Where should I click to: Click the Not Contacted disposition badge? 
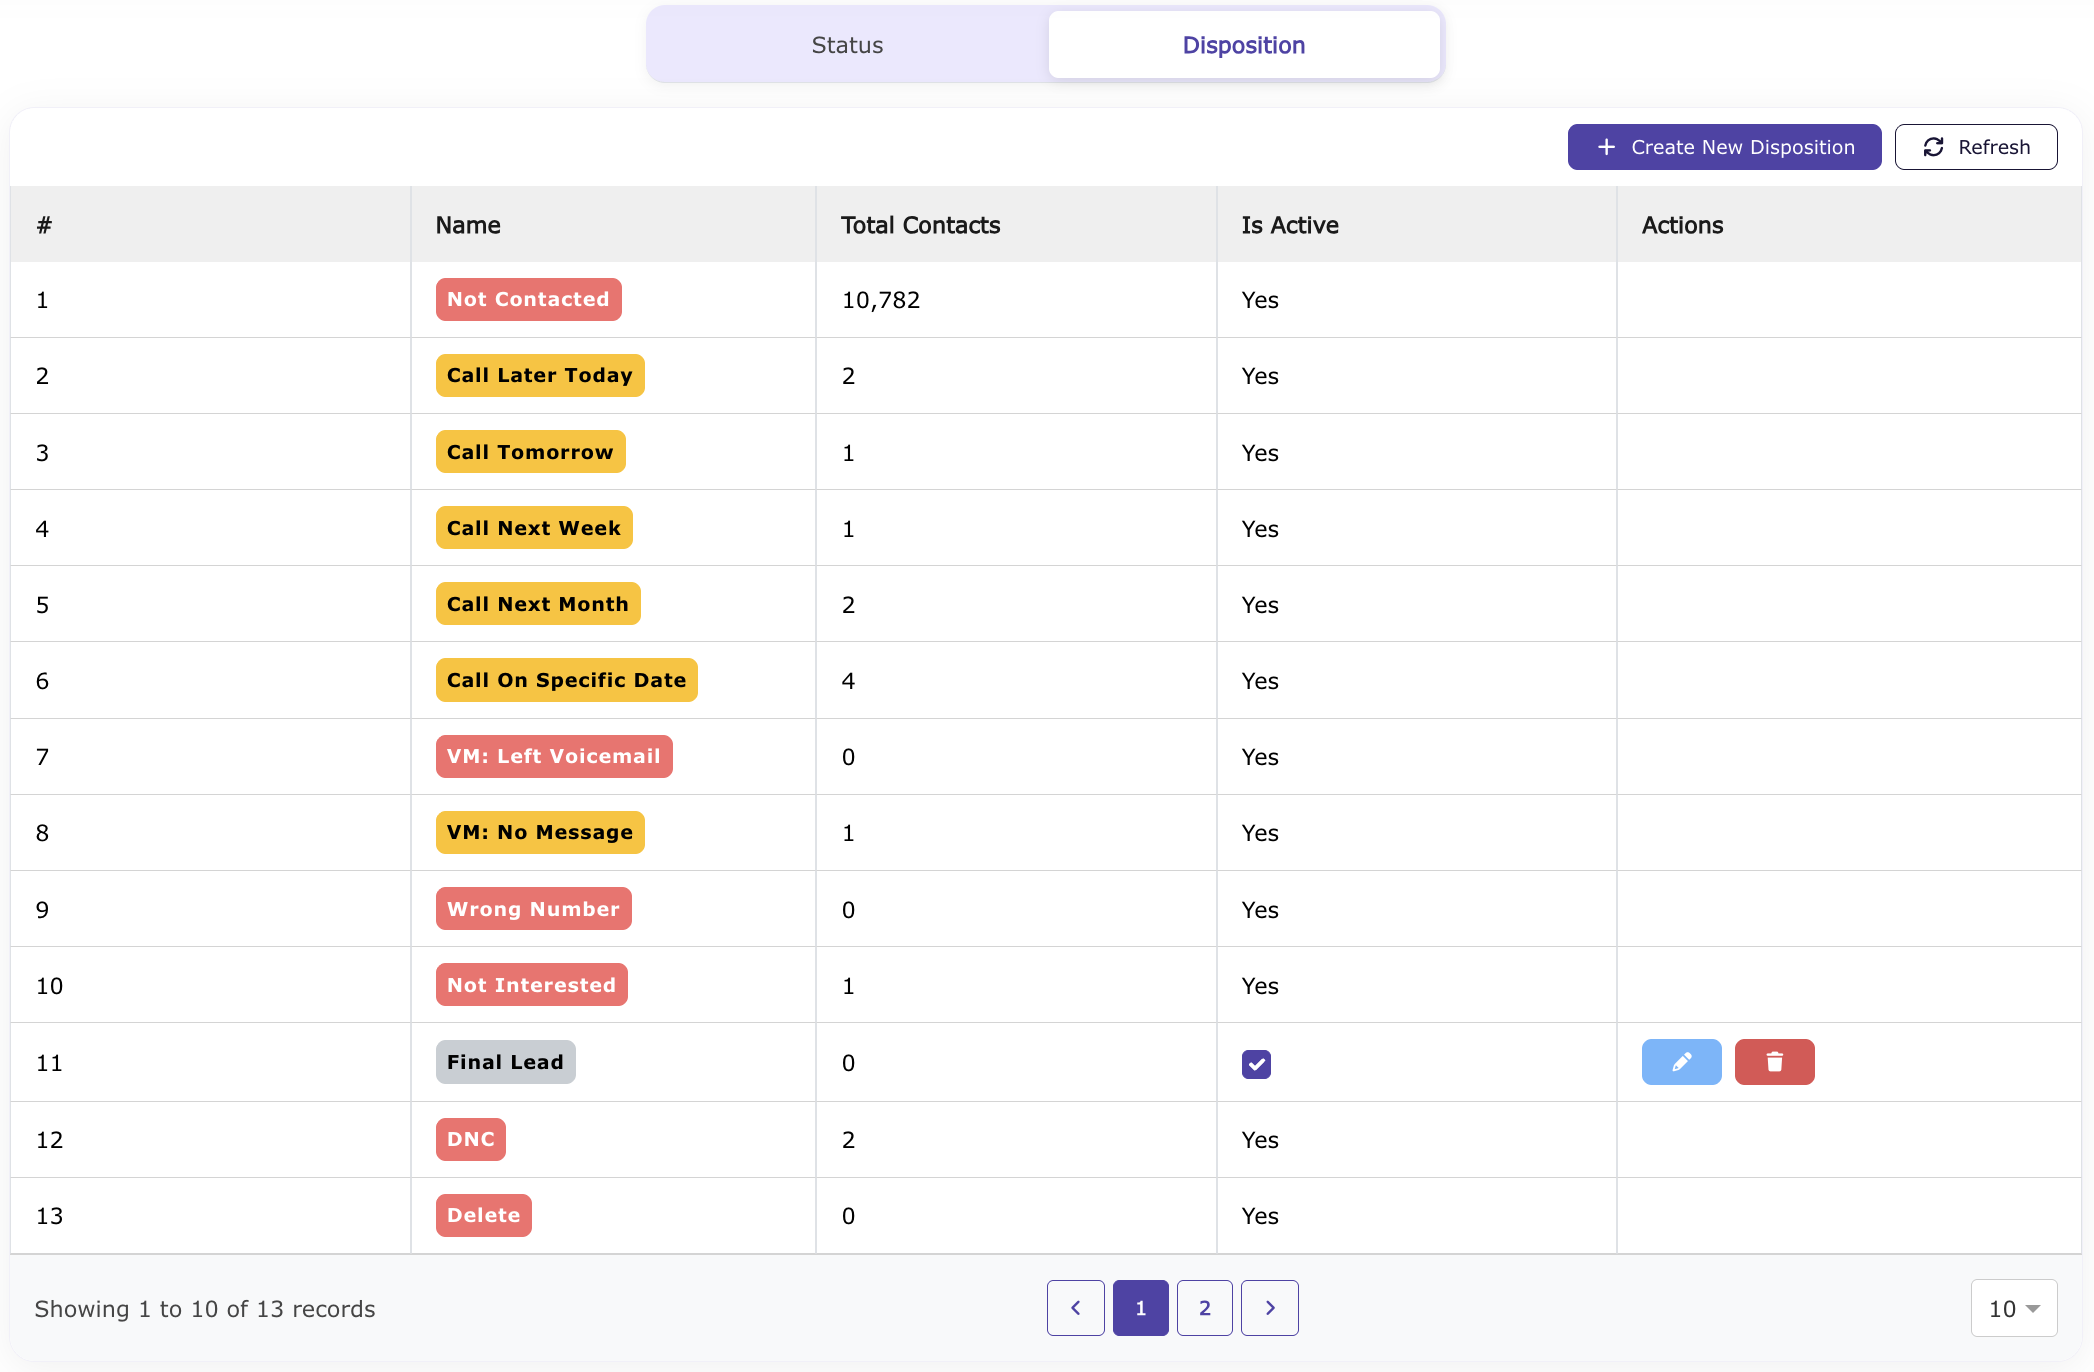(x=528, y=298)
